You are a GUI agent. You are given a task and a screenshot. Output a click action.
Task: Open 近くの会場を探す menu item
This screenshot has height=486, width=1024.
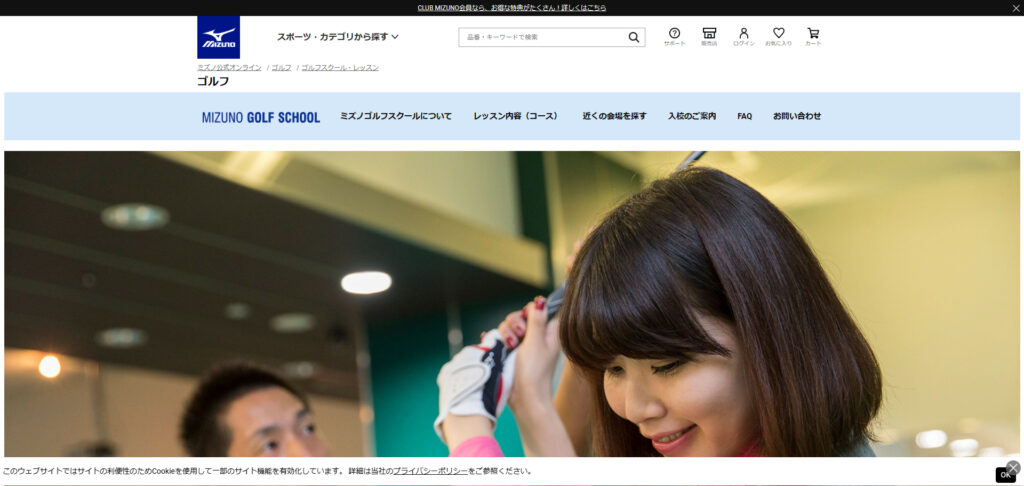tap(614, 116)
